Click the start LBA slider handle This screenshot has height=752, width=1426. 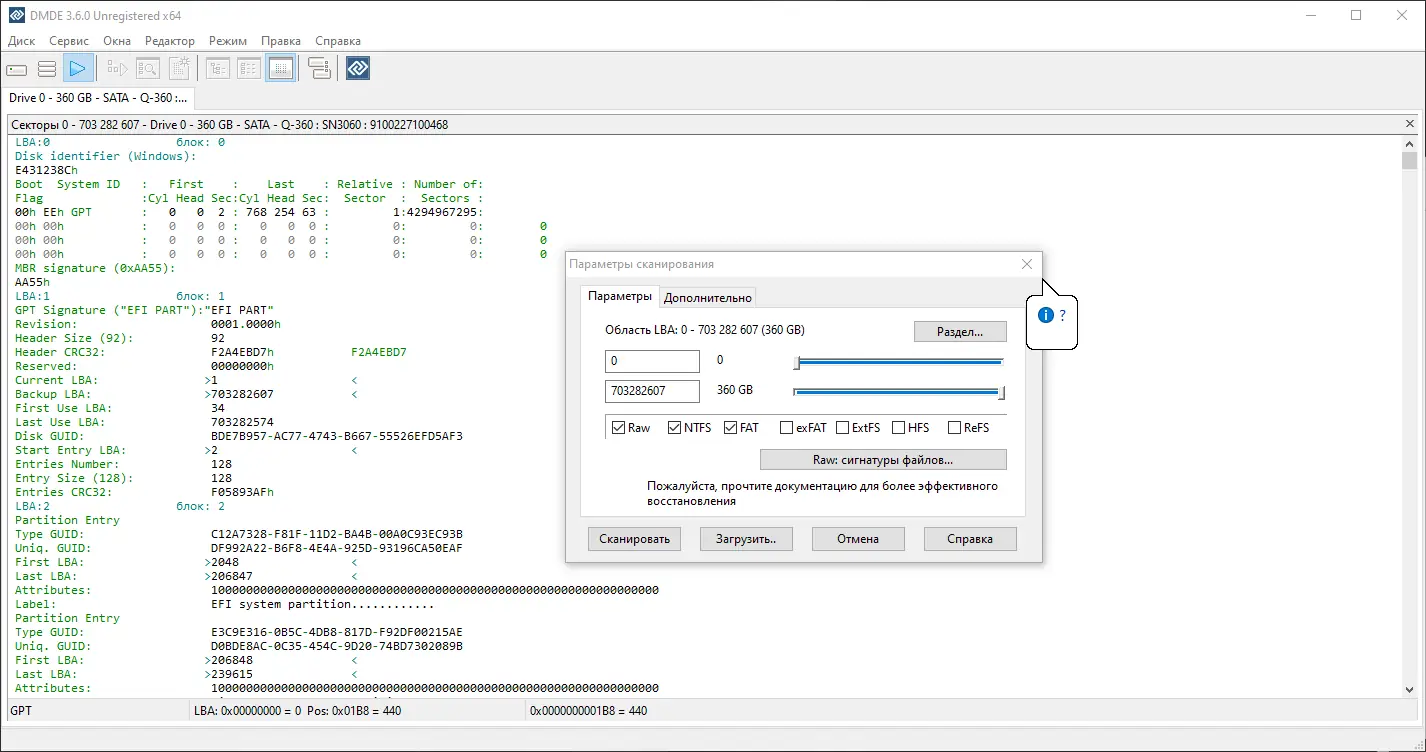click(x=797, y=363)
